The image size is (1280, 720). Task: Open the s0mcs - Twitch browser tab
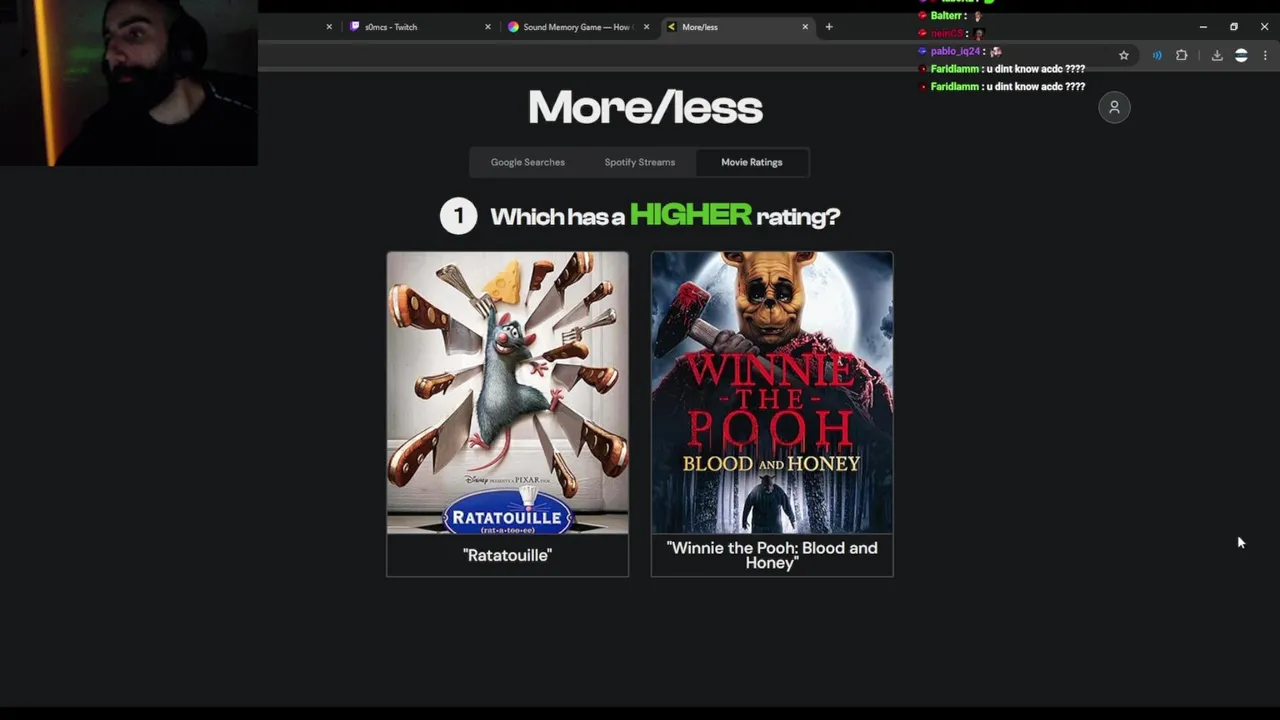click(420, 27)
